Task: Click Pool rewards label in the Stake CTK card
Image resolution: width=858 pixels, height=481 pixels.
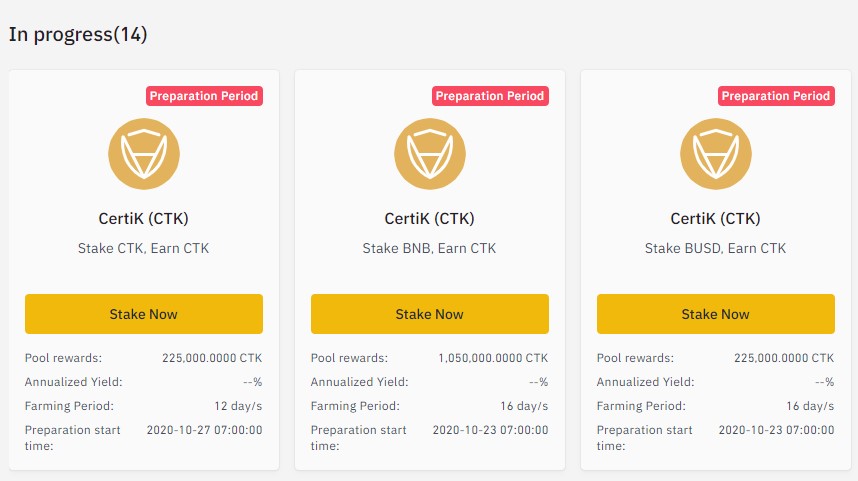Action: click(x=63, y=358)
